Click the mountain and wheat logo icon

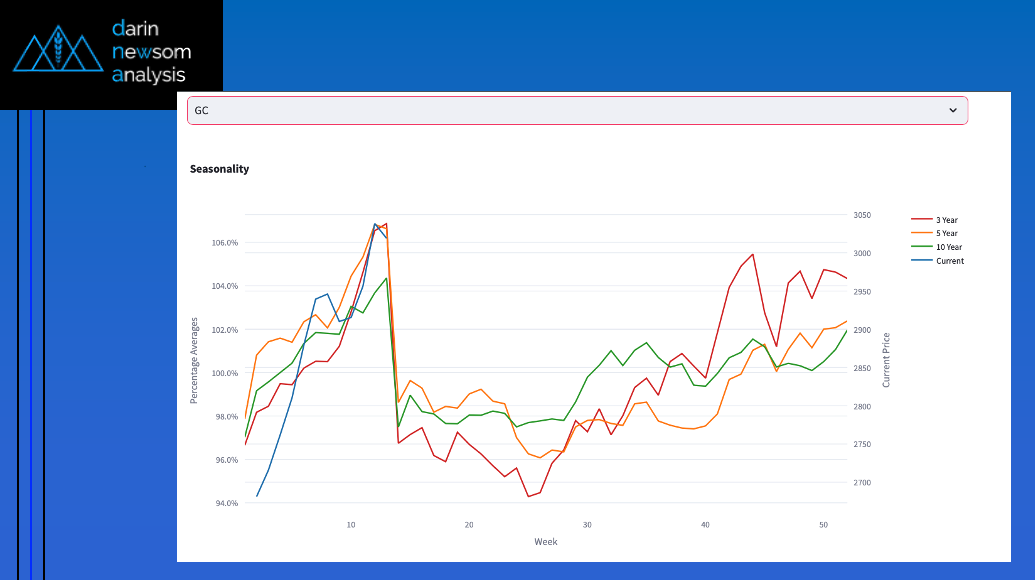pyautogui.click(x=58, y=51)
